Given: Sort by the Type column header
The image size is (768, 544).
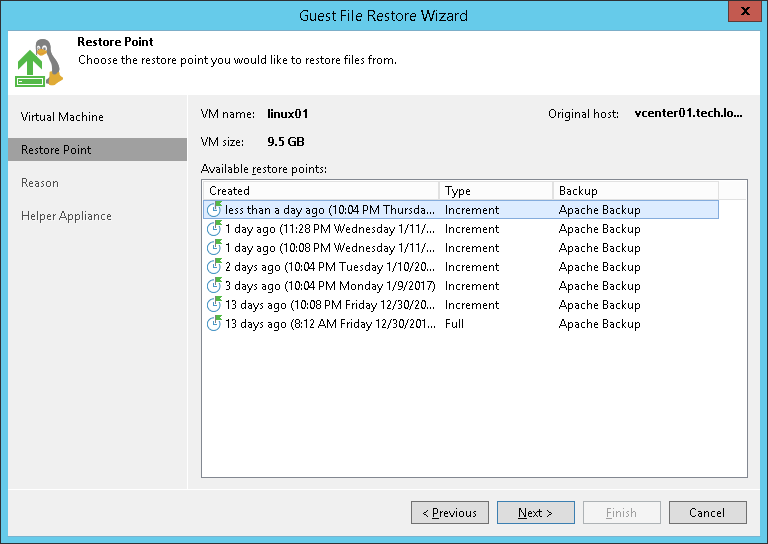Looking at the screenshot, I should 496,190.
